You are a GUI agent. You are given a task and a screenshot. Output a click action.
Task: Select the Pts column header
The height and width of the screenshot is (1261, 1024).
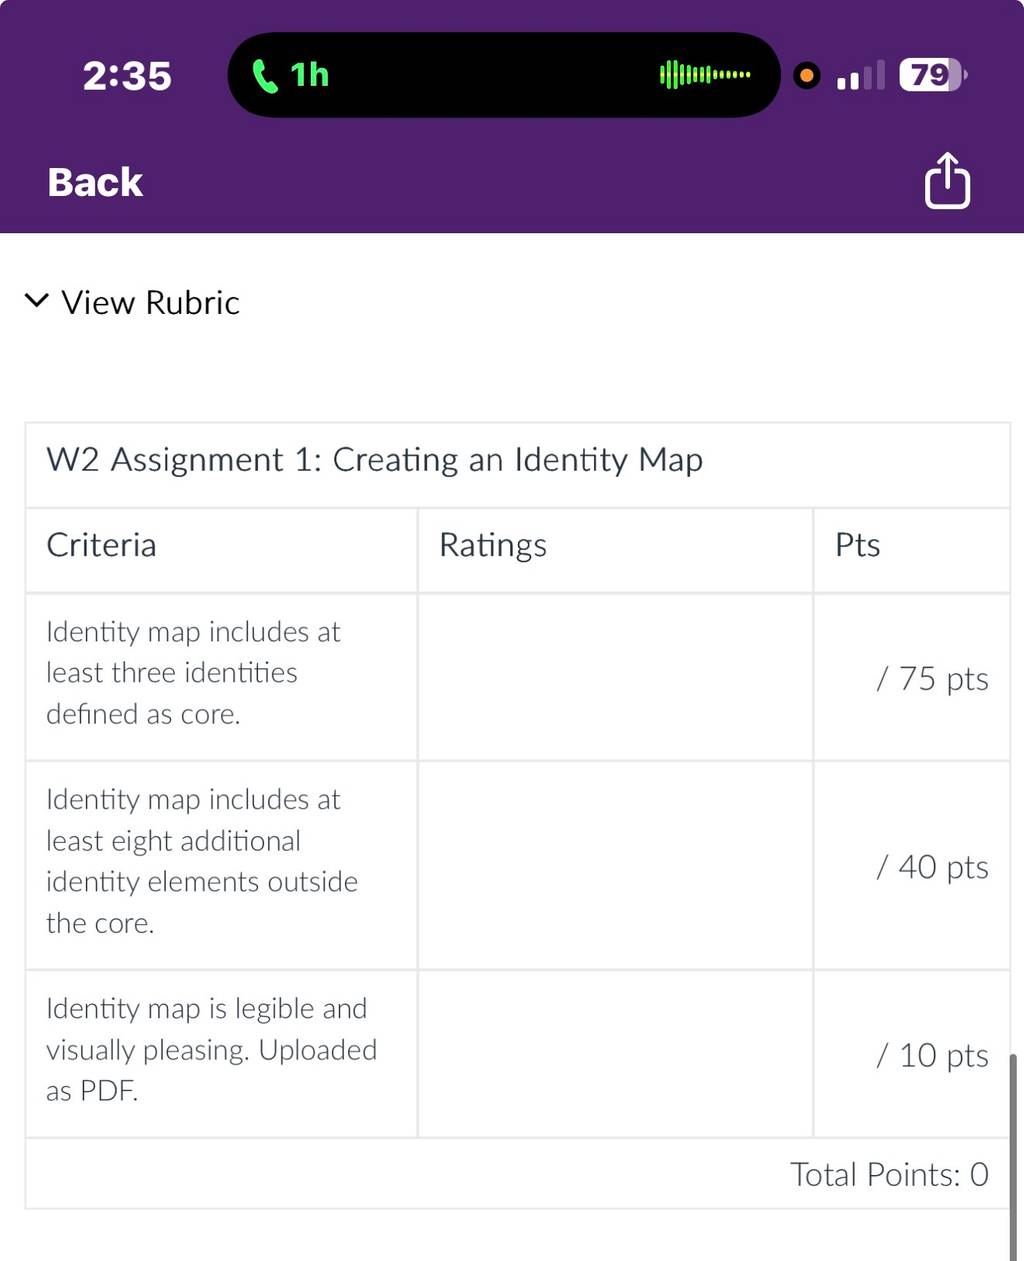pos(858,545)
